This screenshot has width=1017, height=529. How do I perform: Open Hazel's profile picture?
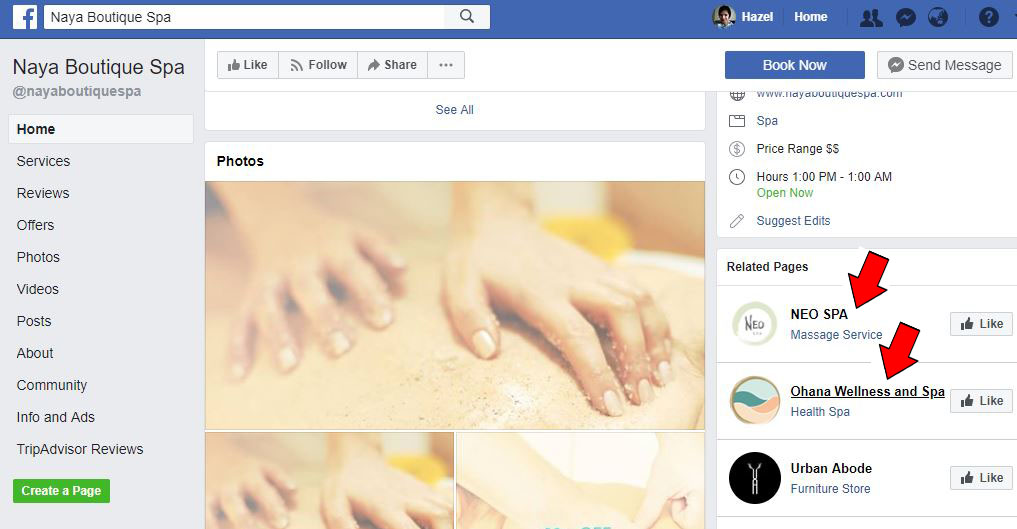tap(723, 17)
